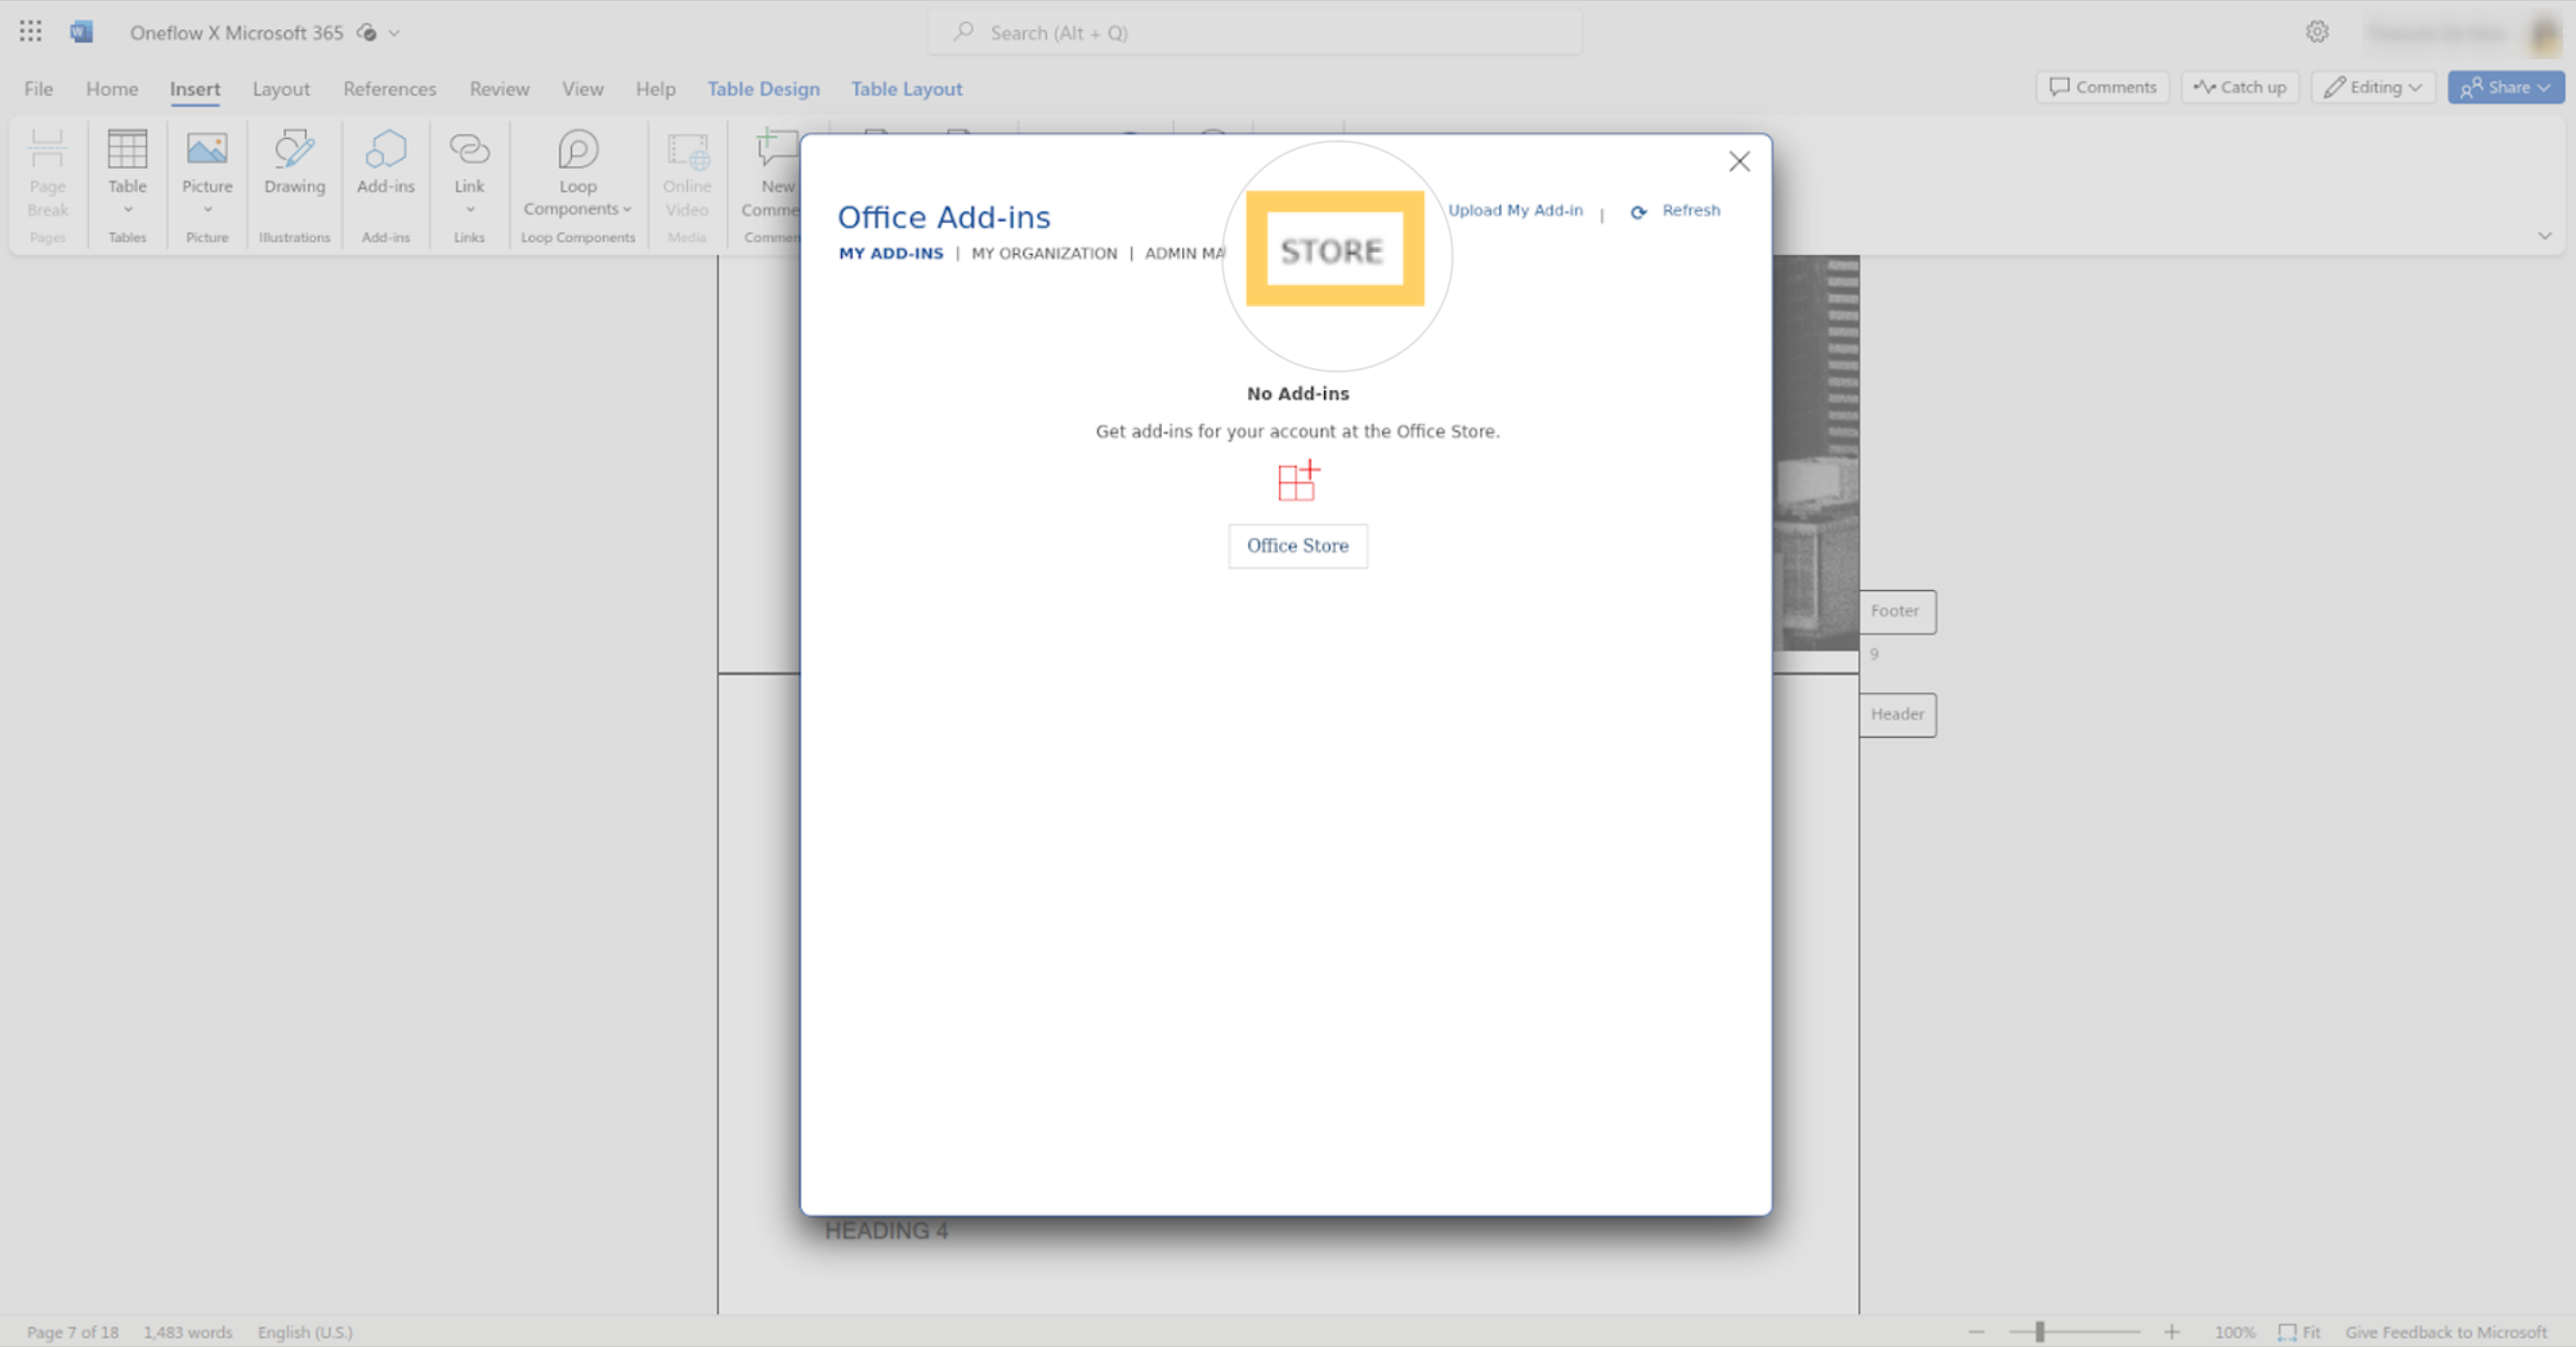2576x1347 pixels.
Task: Open Loop Components
Action: pos(577,173)
